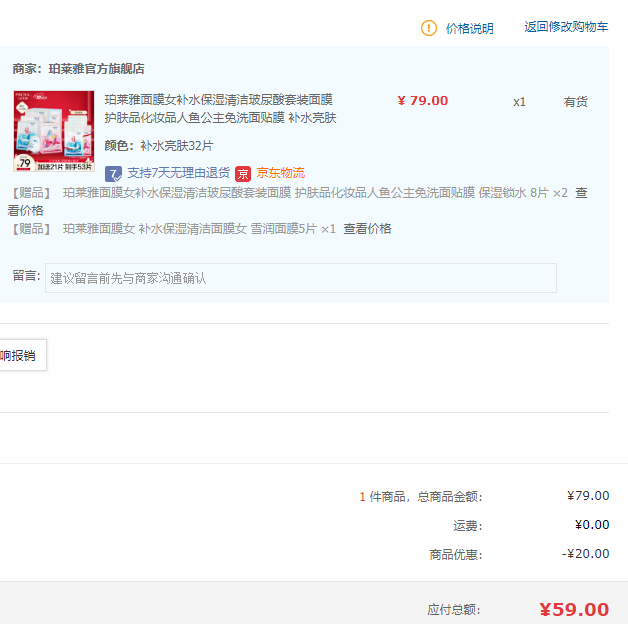Viewport: 628px width, 624px height.
Task: Click 商品优惠 value -¥20.00
Action: (x=586, y=554)
